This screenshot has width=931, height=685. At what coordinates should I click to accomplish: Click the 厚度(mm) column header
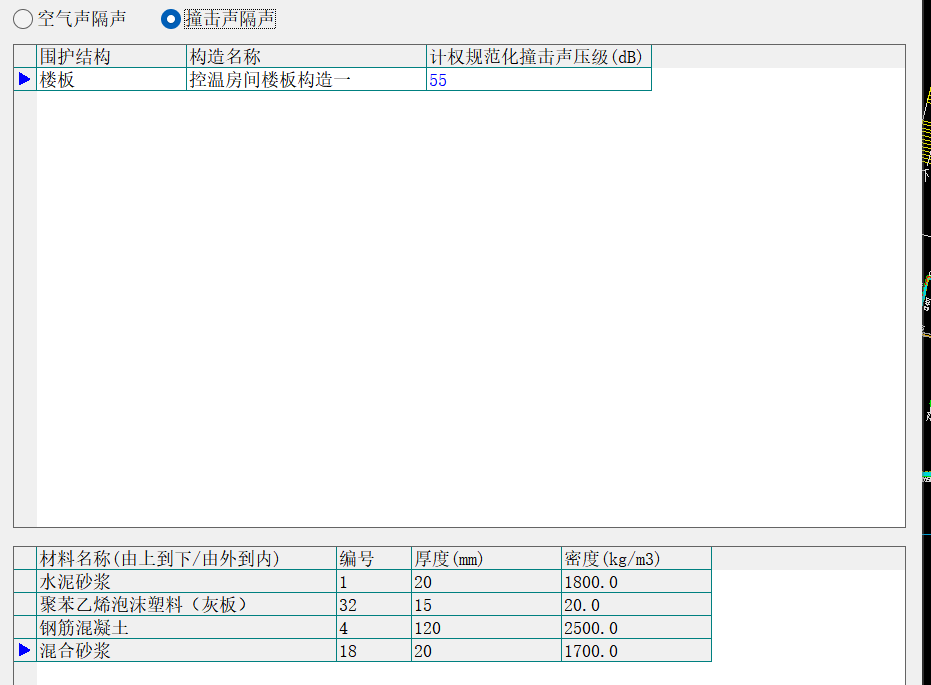[486, 559]
